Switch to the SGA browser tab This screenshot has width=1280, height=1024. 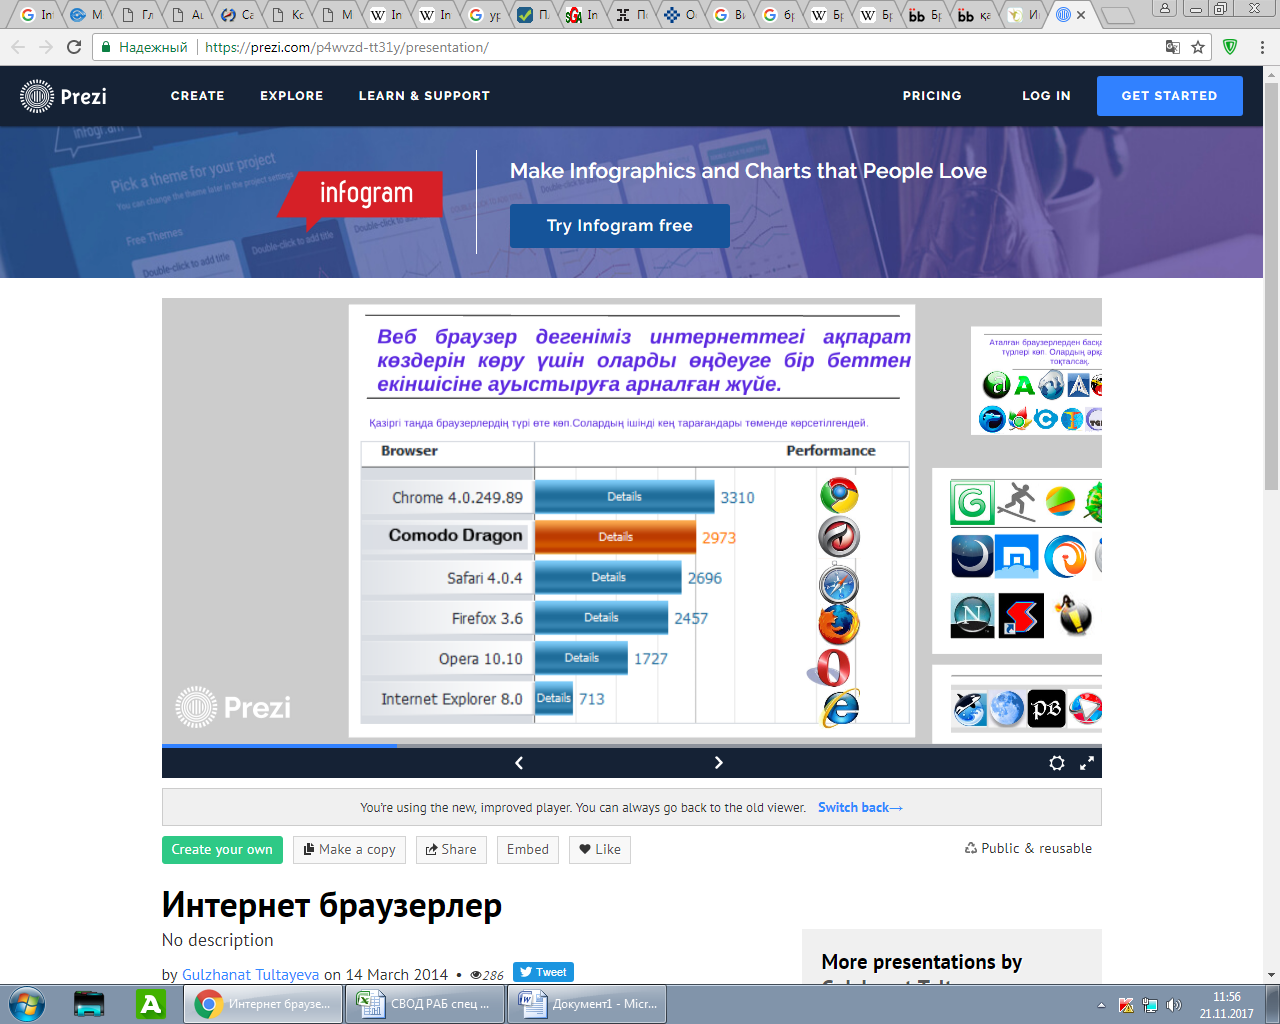point(582,15)
